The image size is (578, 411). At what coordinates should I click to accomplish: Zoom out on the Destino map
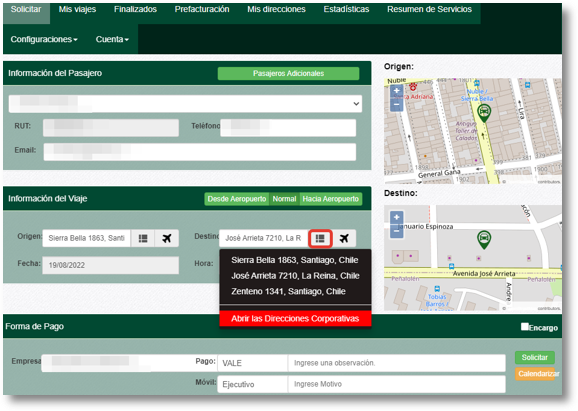point(397,231)
